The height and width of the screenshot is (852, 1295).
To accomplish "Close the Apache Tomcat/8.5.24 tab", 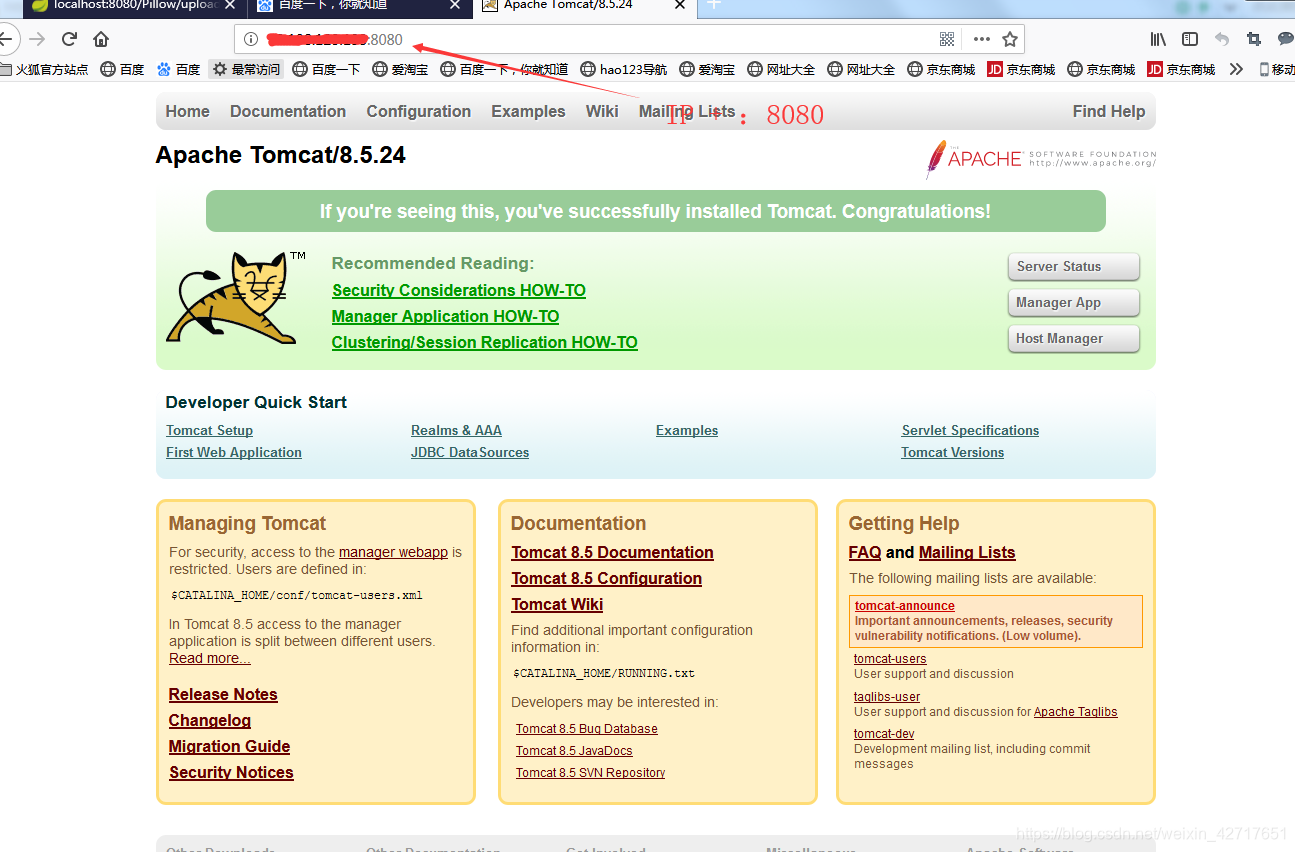I will click(x=681, y=5).
